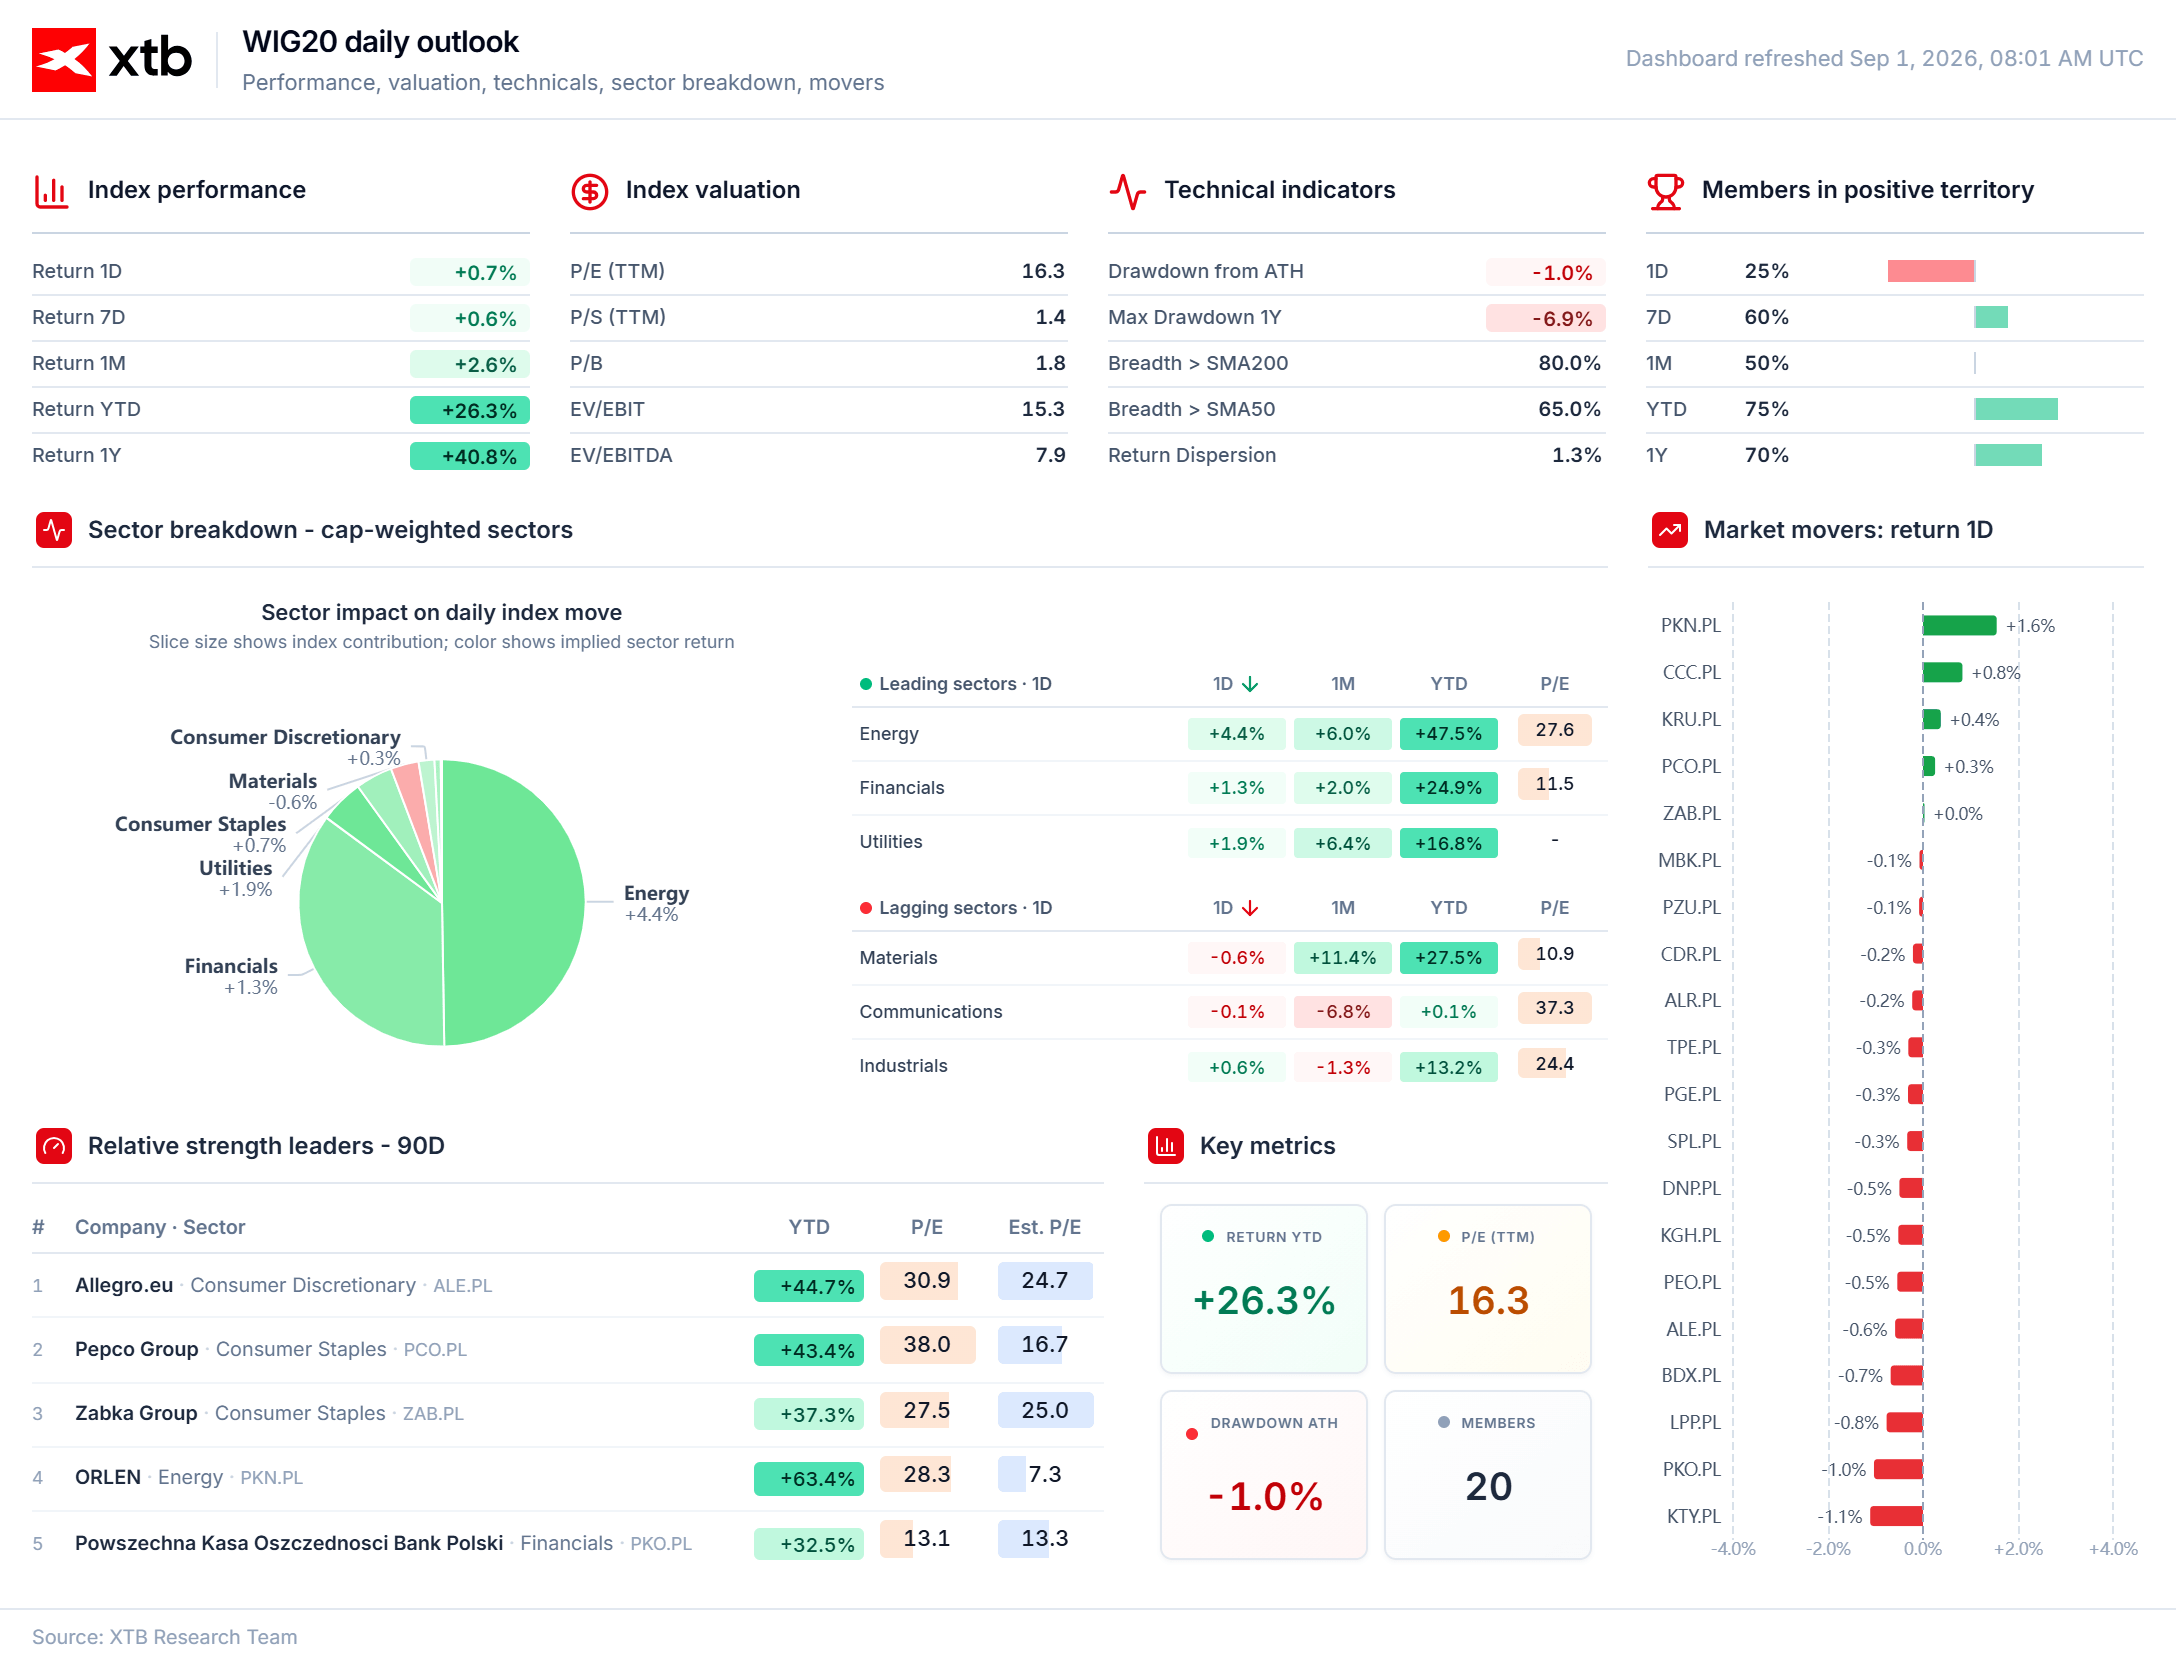
Task: Click the Index valuation dollar icon
Action: point(589,191)
